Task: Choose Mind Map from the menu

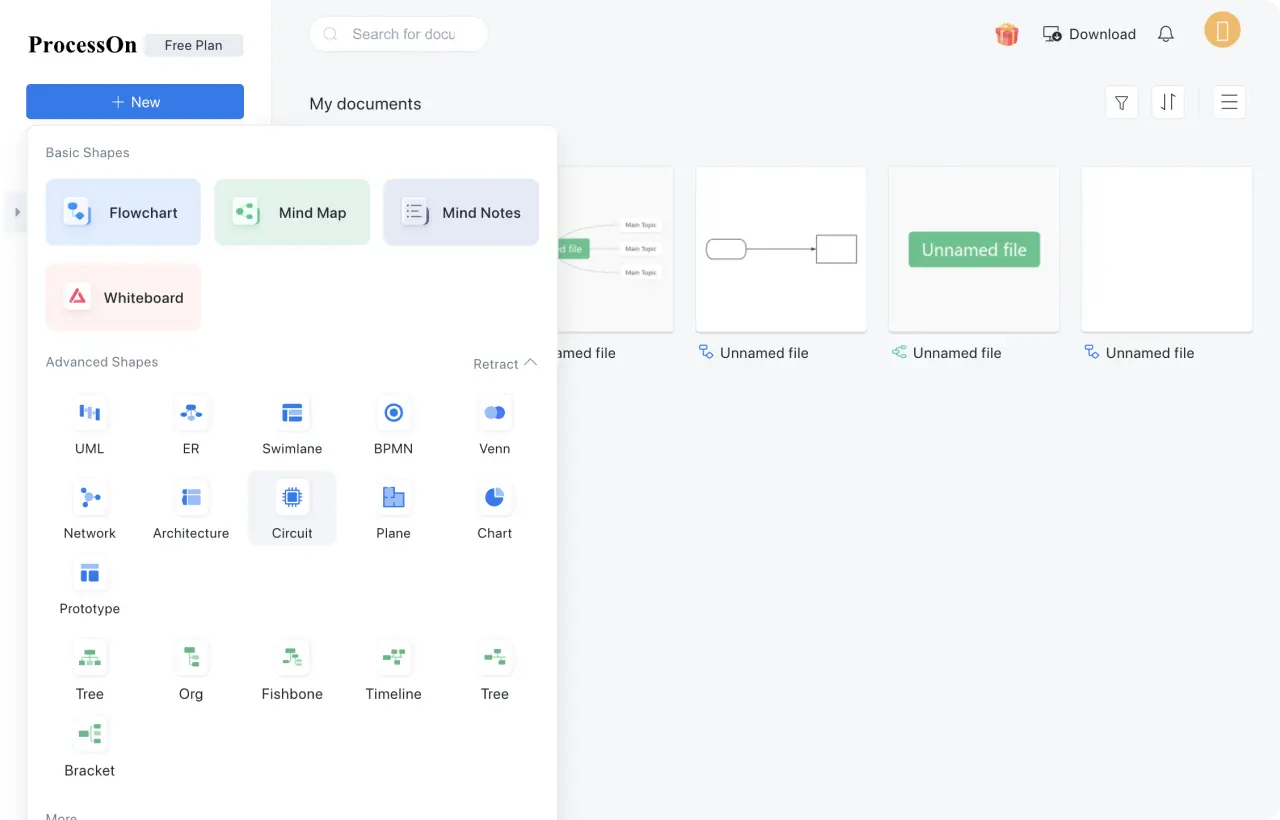Action: [292, 212]
